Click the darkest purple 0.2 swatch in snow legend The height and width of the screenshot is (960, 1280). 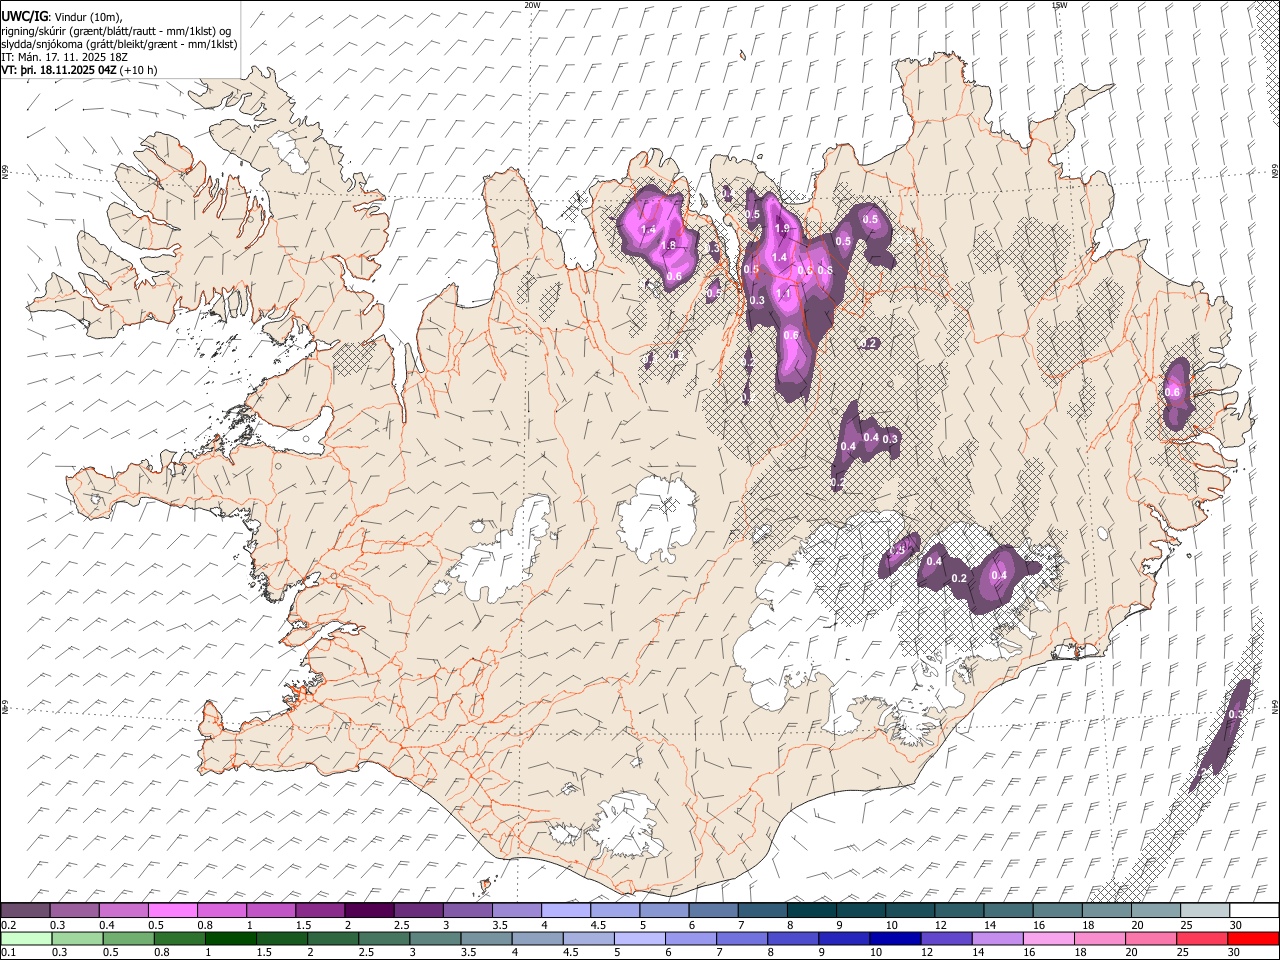pos(25,910)
